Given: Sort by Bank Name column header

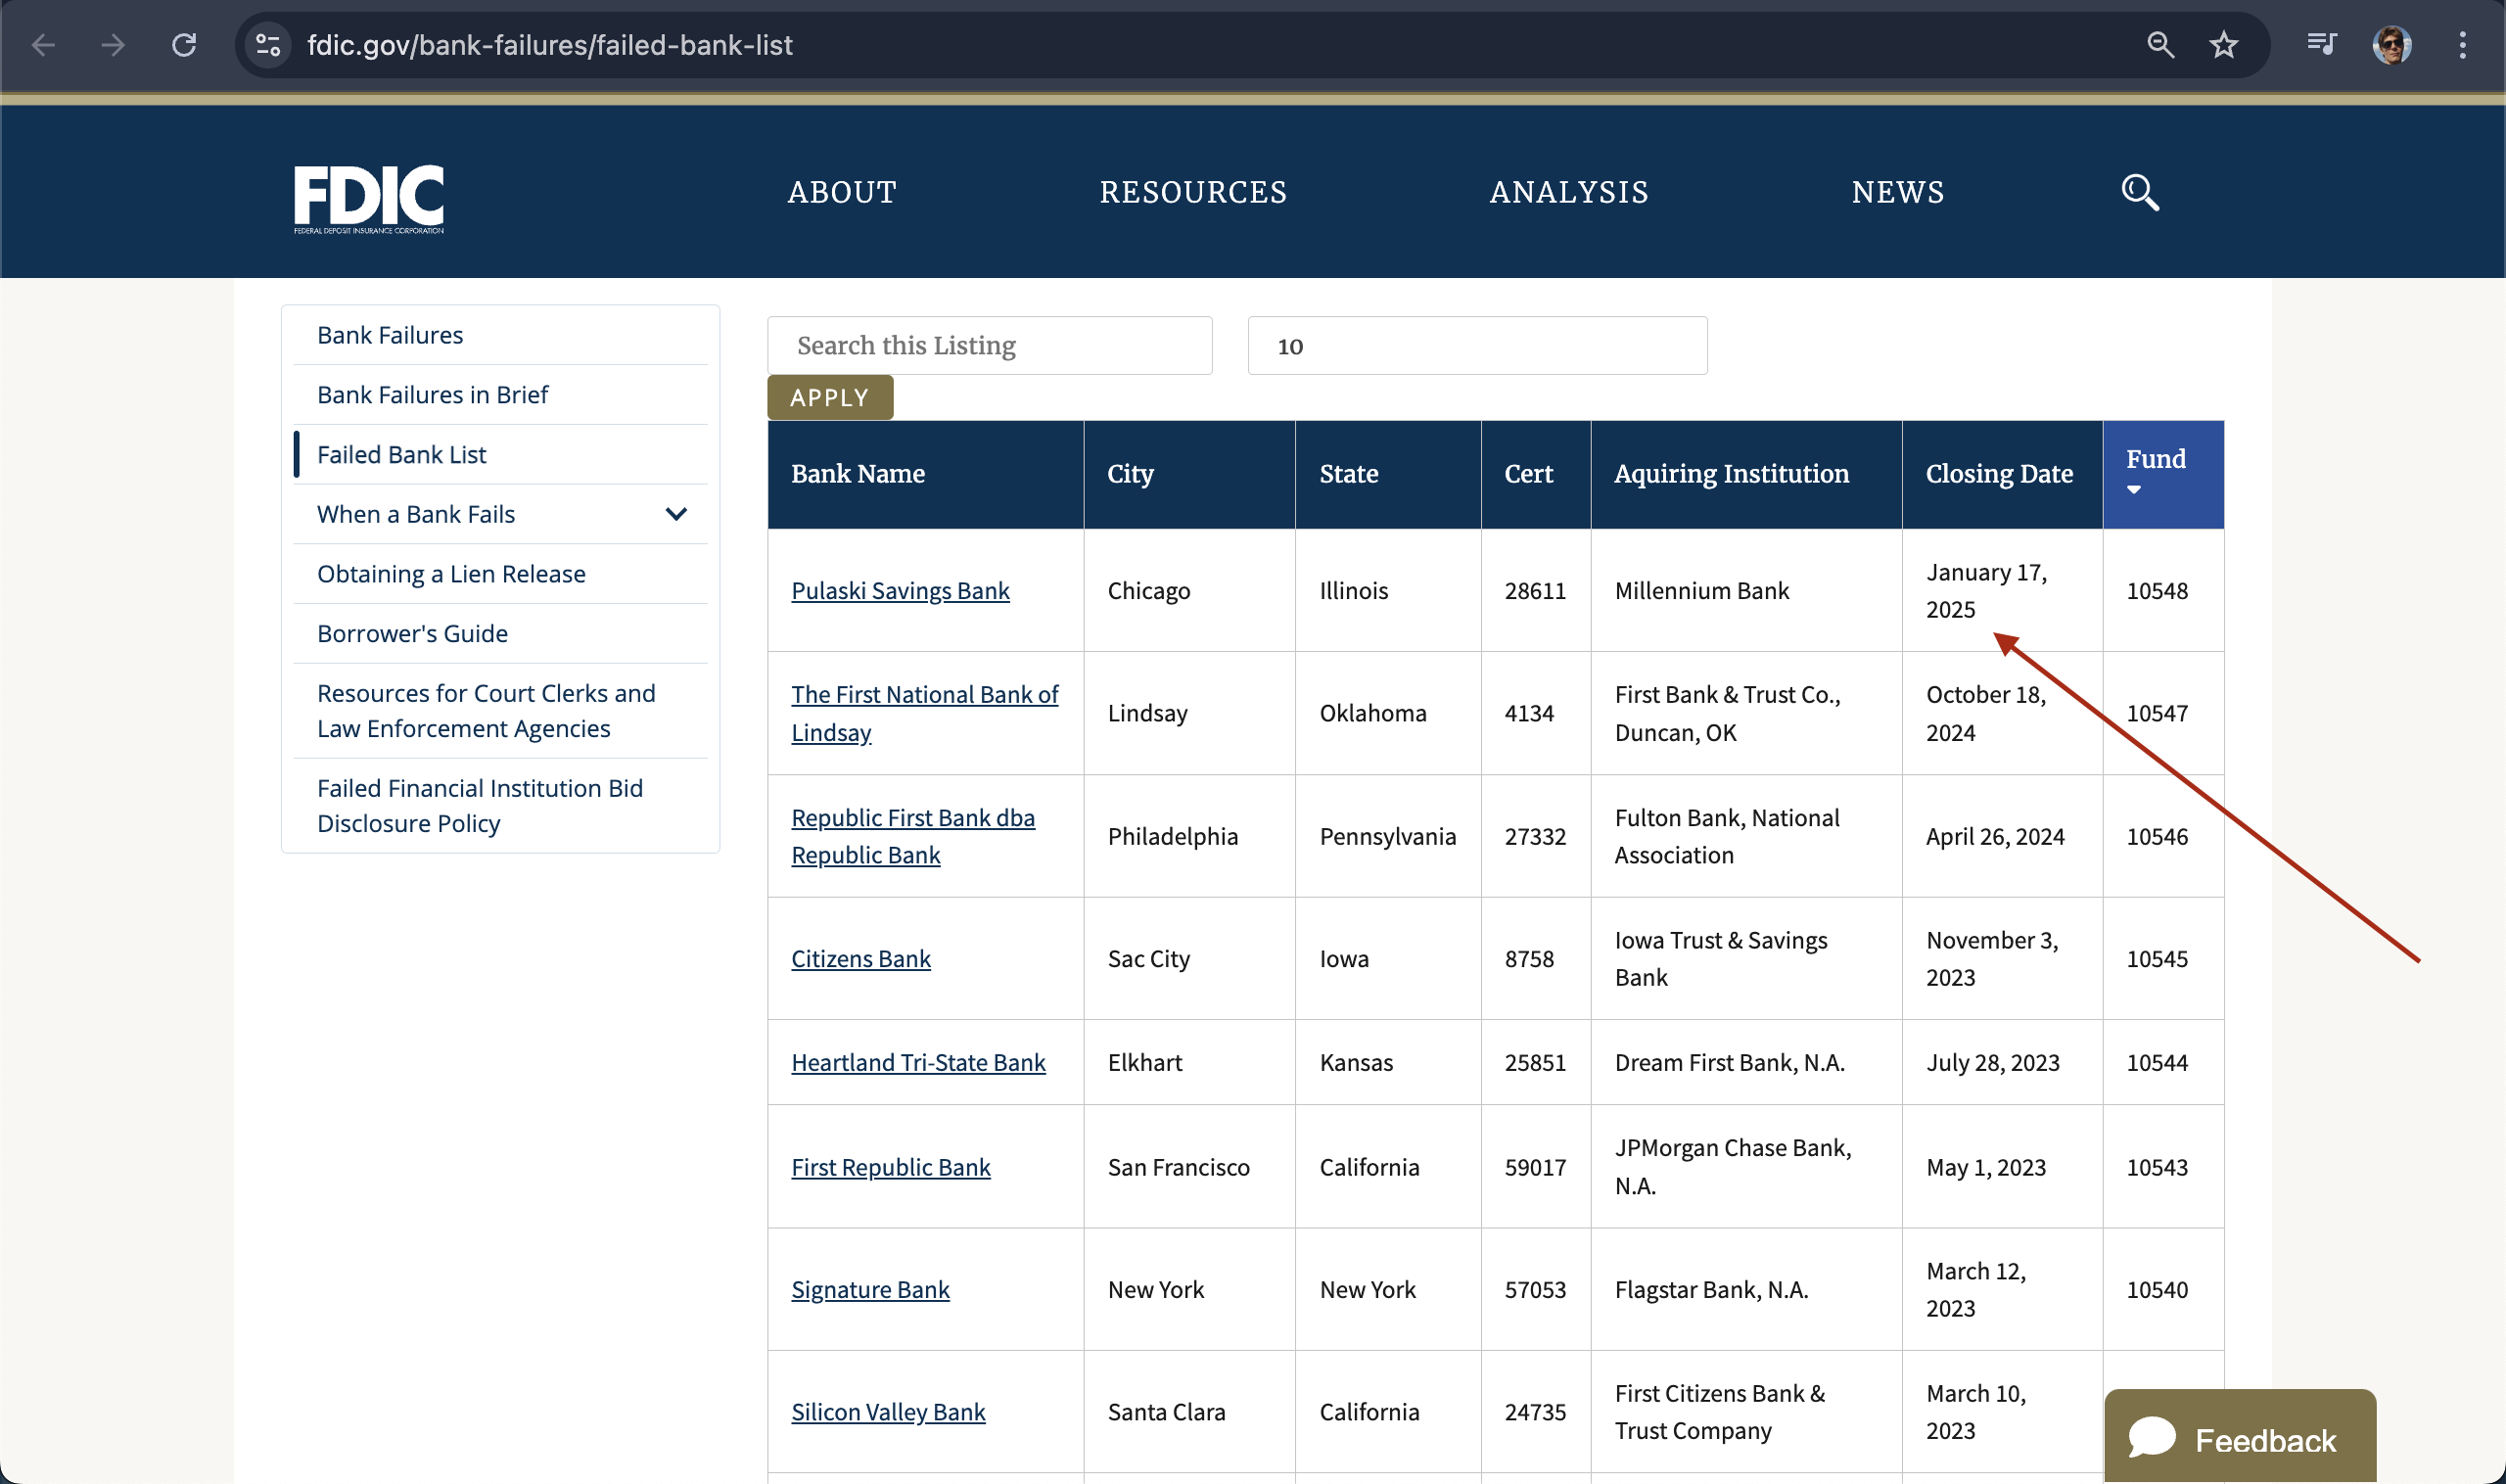Looking at the screenshot, I should [858, 474].
